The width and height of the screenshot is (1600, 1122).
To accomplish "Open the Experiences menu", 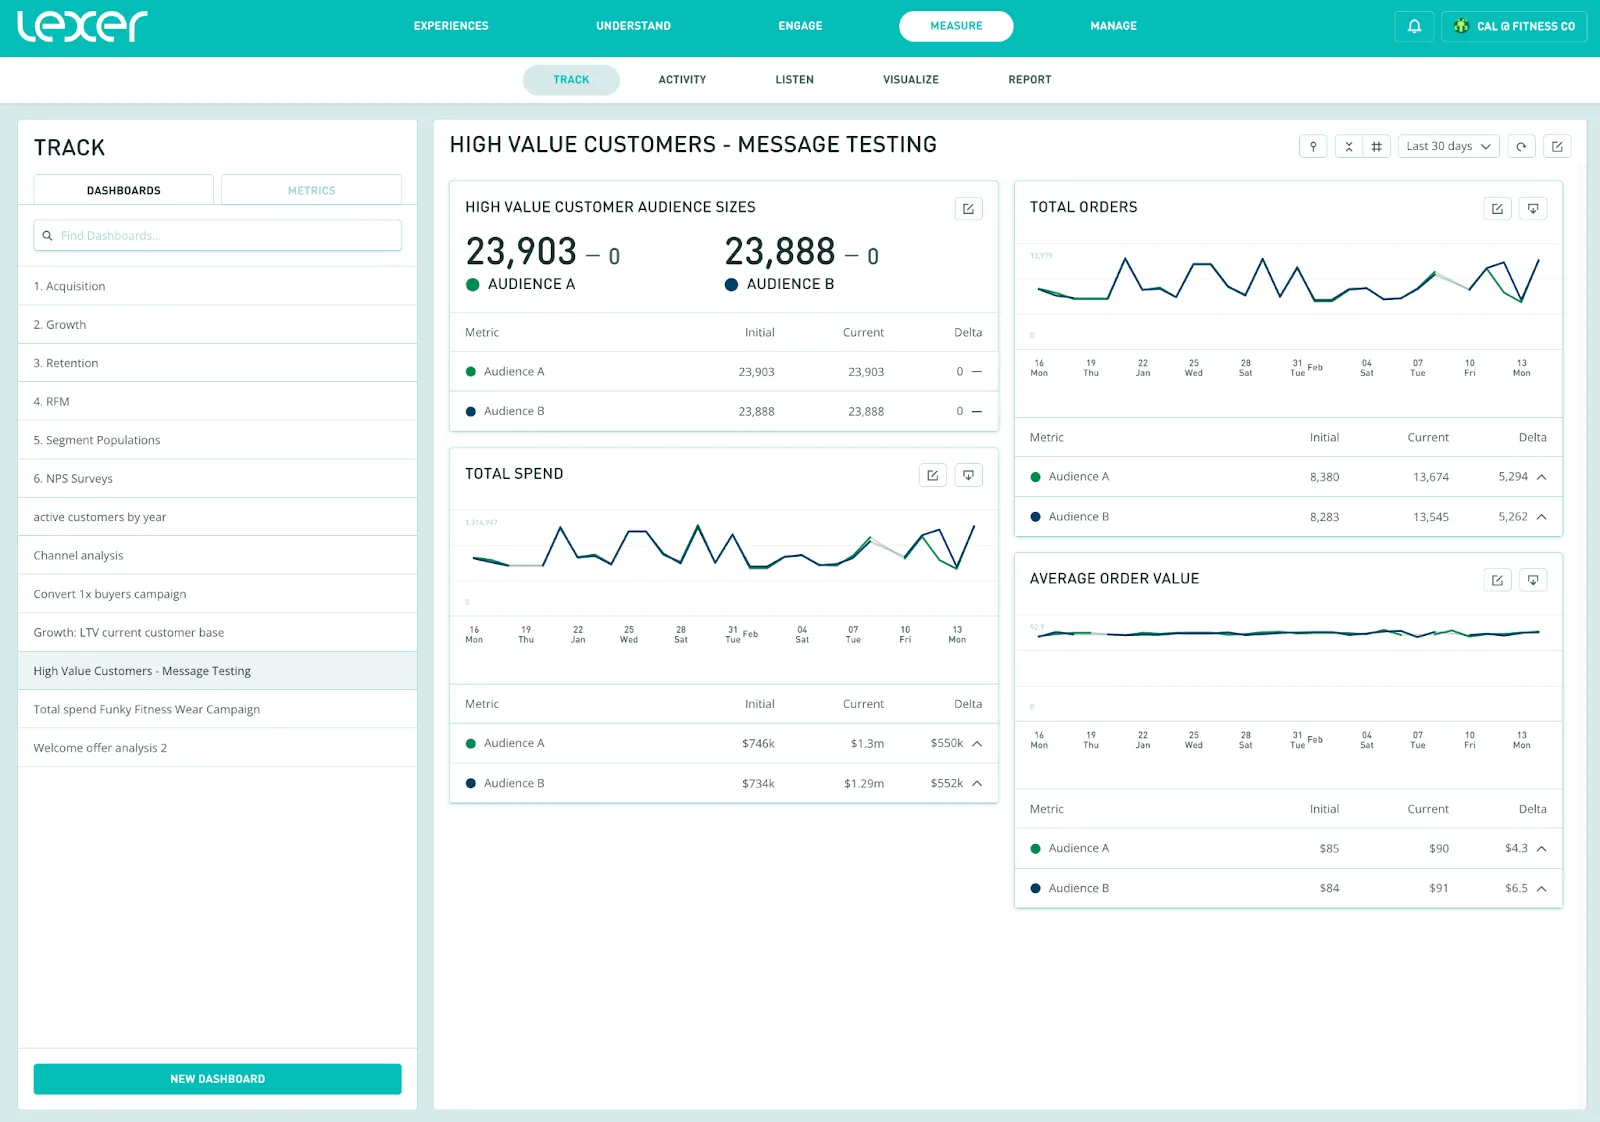I will 451,26.
